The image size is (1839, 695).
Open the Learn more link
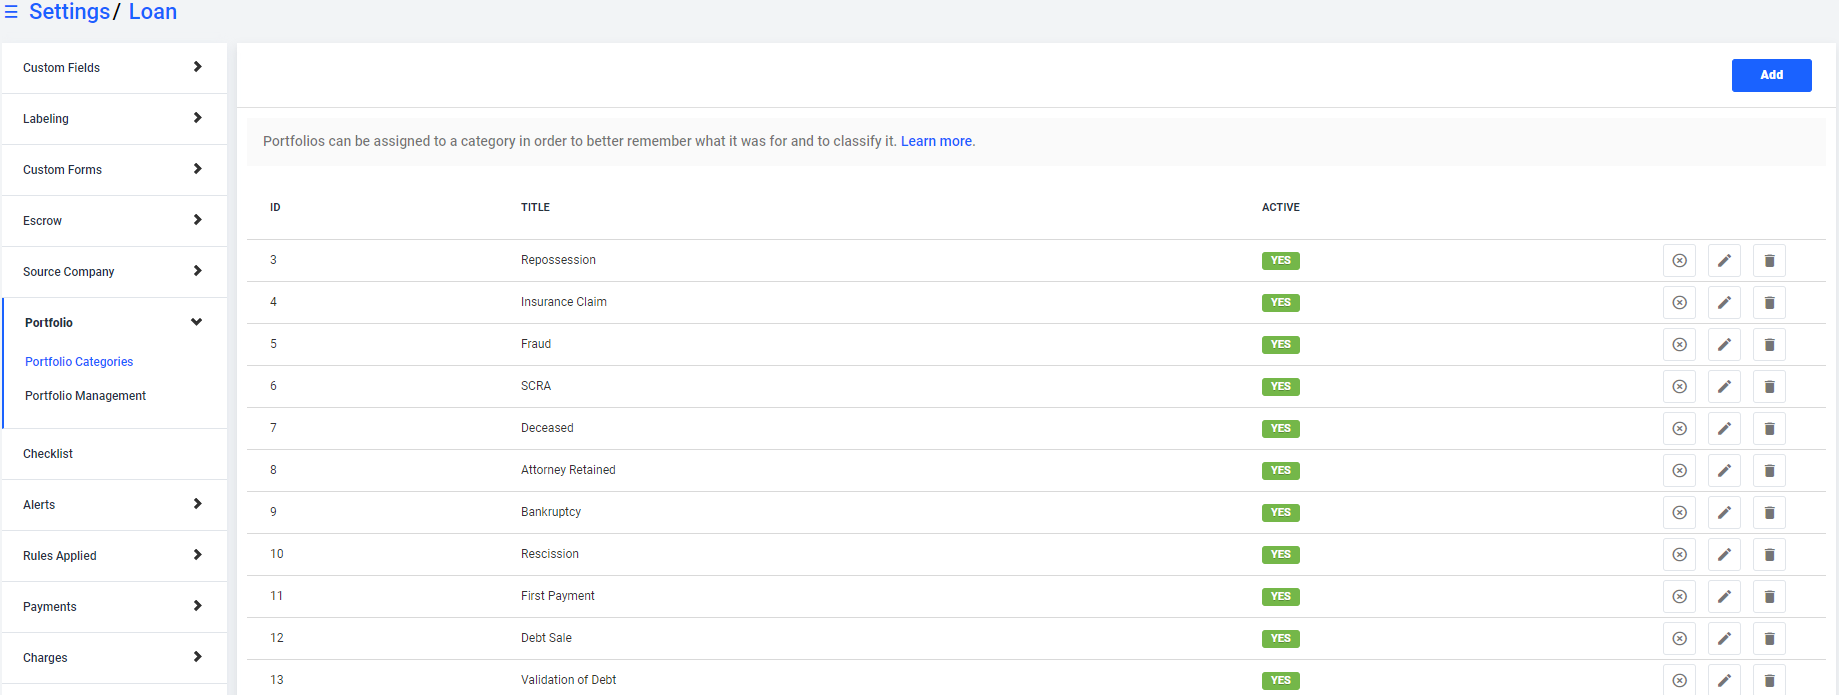(x=936, y=141)
